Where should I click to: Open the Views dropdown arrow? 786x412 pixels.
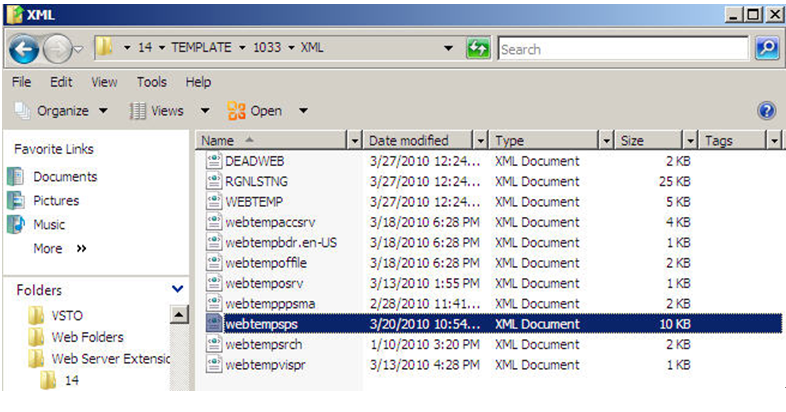click(205, 111)
